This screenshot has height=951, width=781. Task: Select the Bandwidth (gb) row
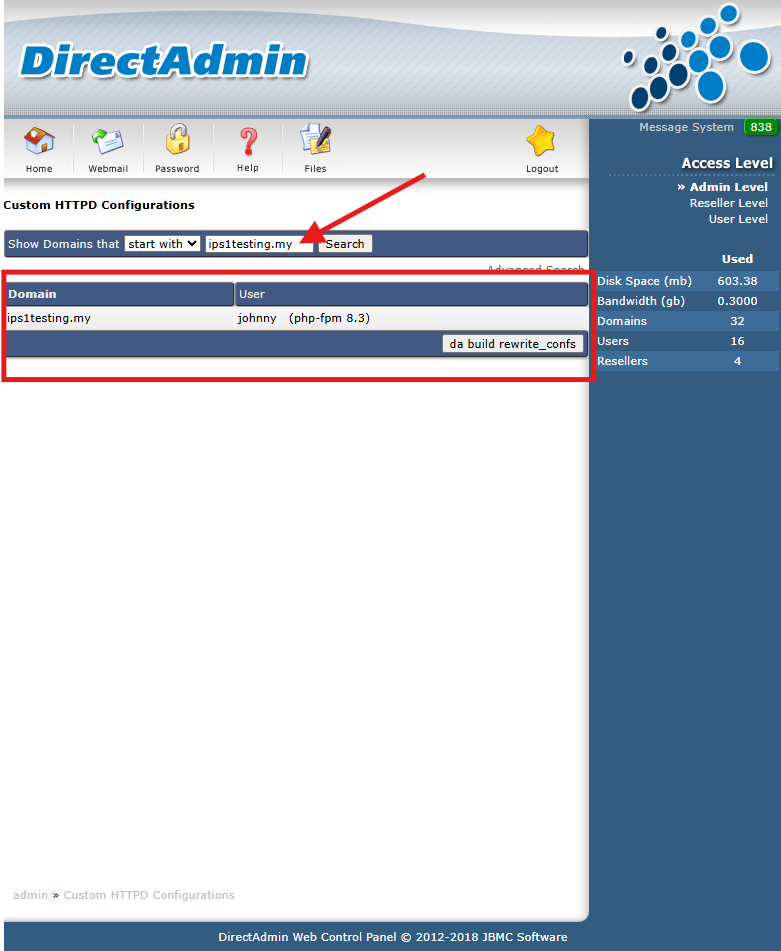click(686, 301)
